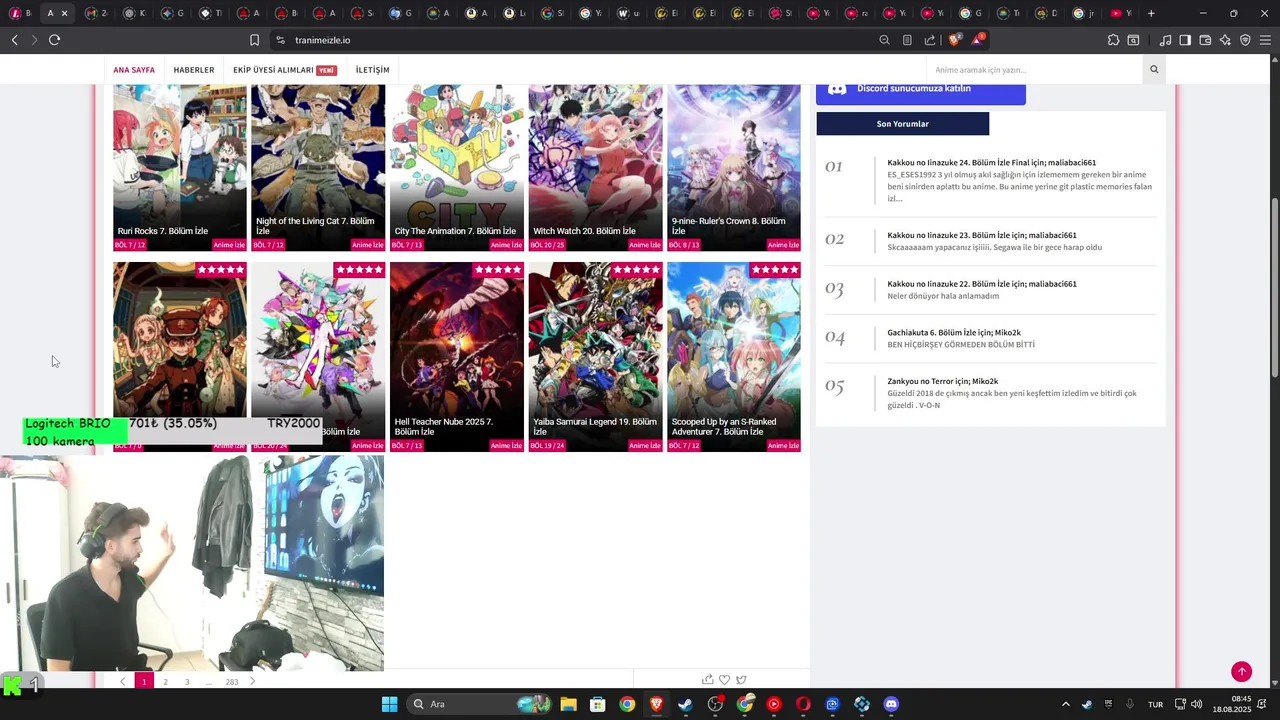Open the extensions puzzle icon

[1113, 40]
